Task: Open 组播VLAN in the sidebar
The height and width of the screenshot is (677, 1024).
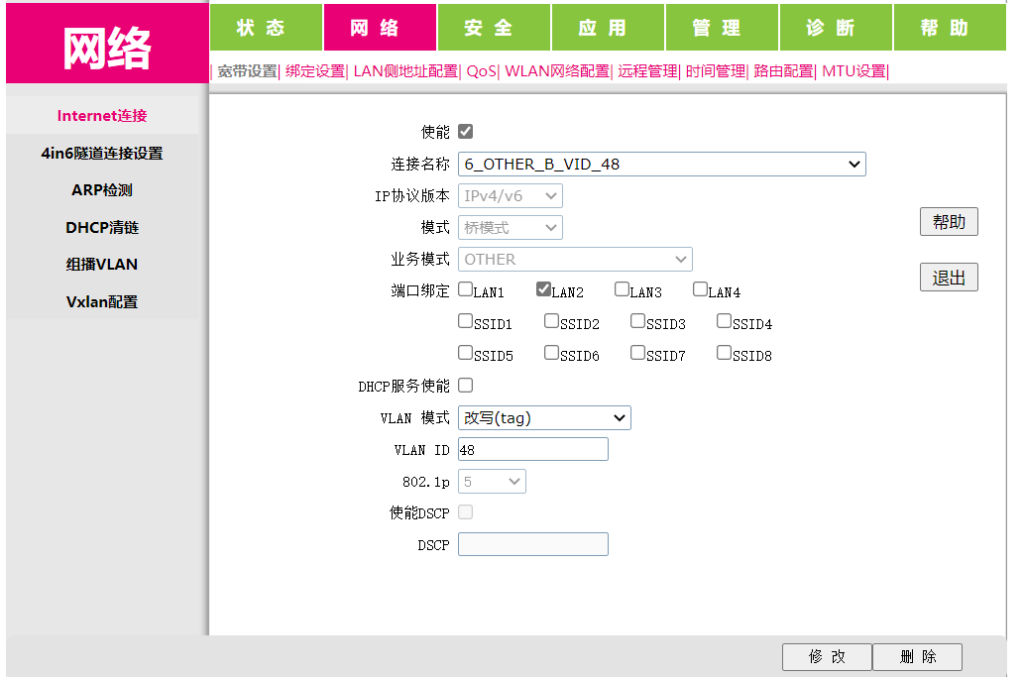Action: [x=102, y=264]
